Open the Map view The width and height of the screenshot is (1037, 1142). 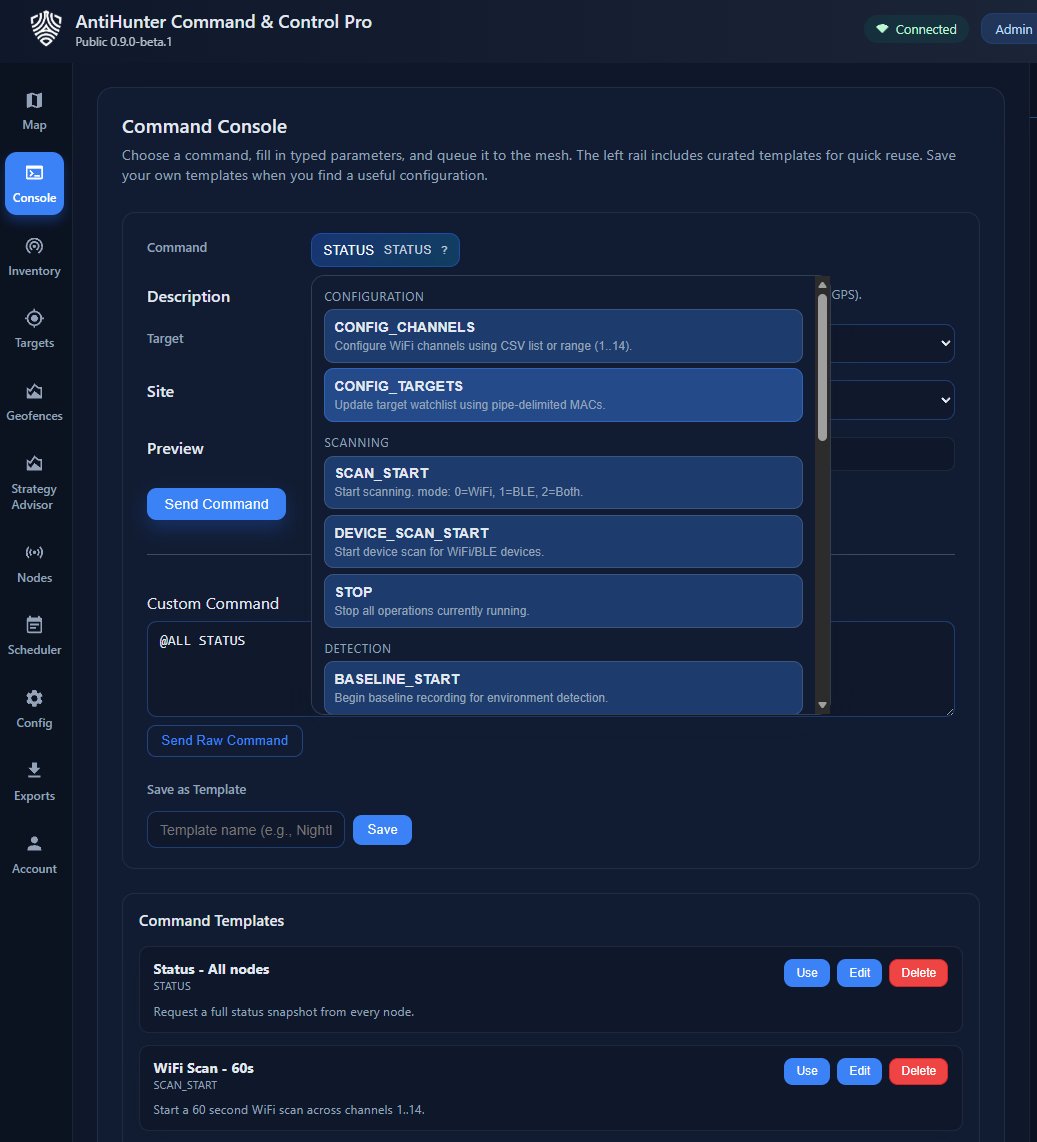tap(34, 110)
